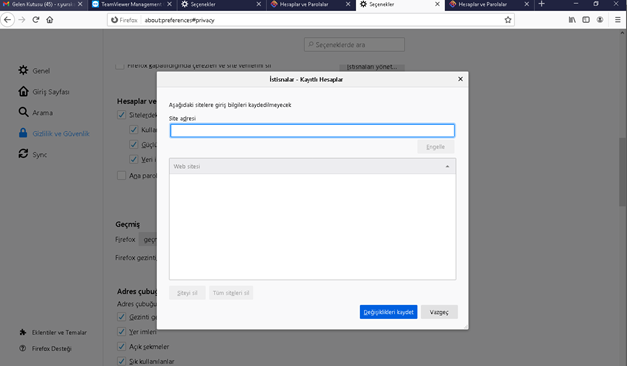
Task: Open the Firefox account icon
Action: pyautogui.click(x=600, y=20)
